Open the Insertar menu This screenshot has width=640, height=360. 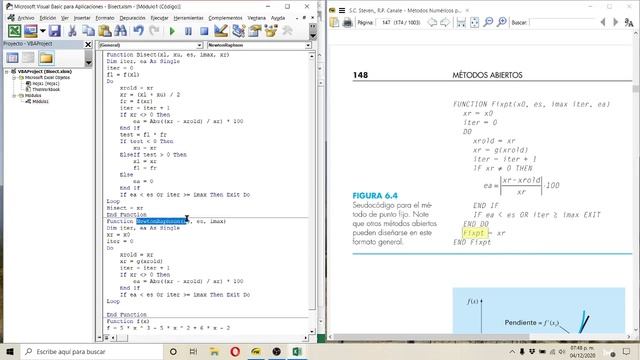point(82,18)
